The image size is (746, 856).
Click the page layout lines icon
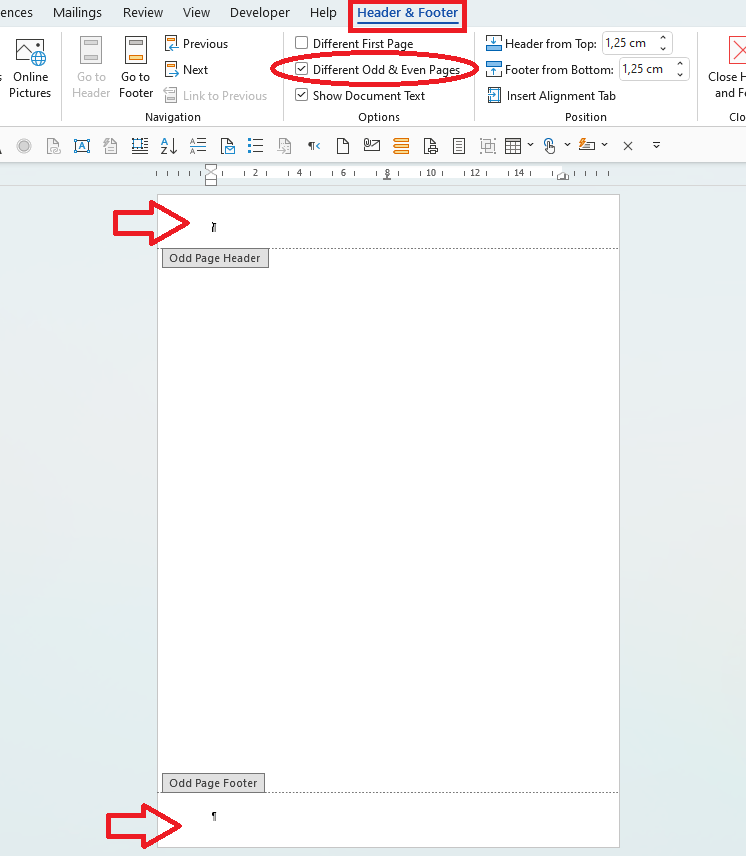click(459, 146)
